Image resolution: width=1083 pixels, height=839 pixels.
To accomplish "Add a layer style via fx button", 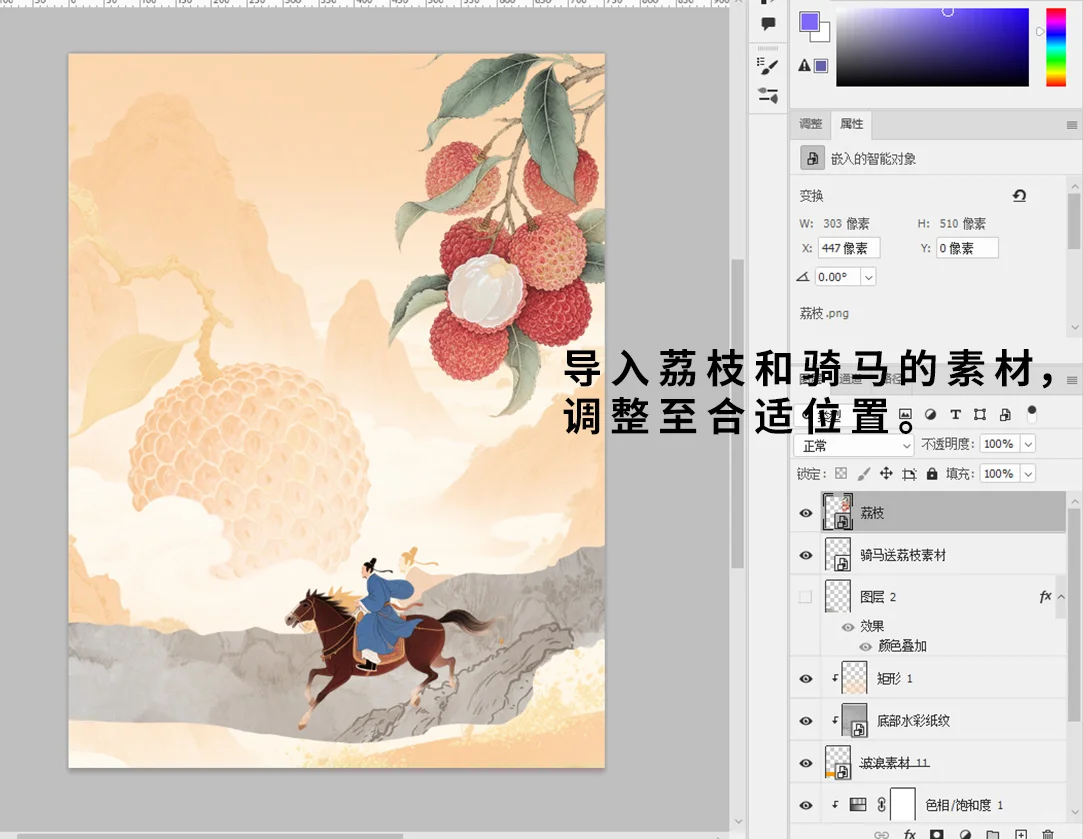I will [910, 834].
